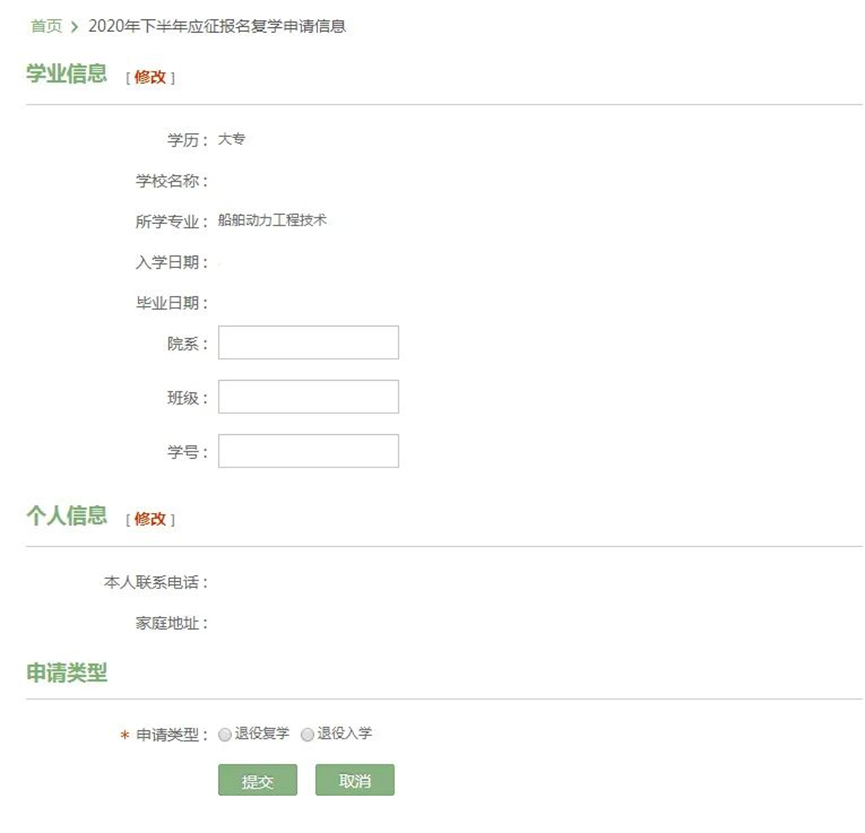Image resolution: width=865 pixels, height=833 pixels.
Task: Focus the 院系 text input box
Action: tap(308, 342)
